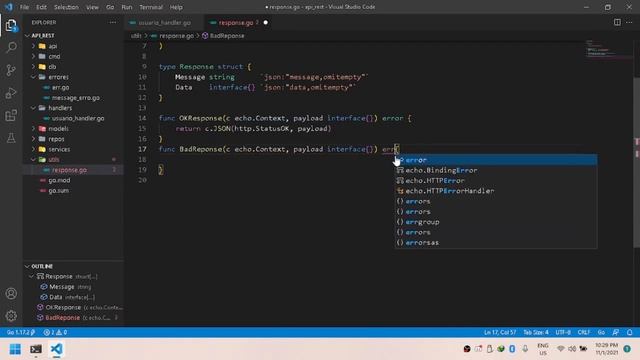Open Explorer panel ellipsis menu
The height and width of the screenshot is (360, 640).
(113, 22)
